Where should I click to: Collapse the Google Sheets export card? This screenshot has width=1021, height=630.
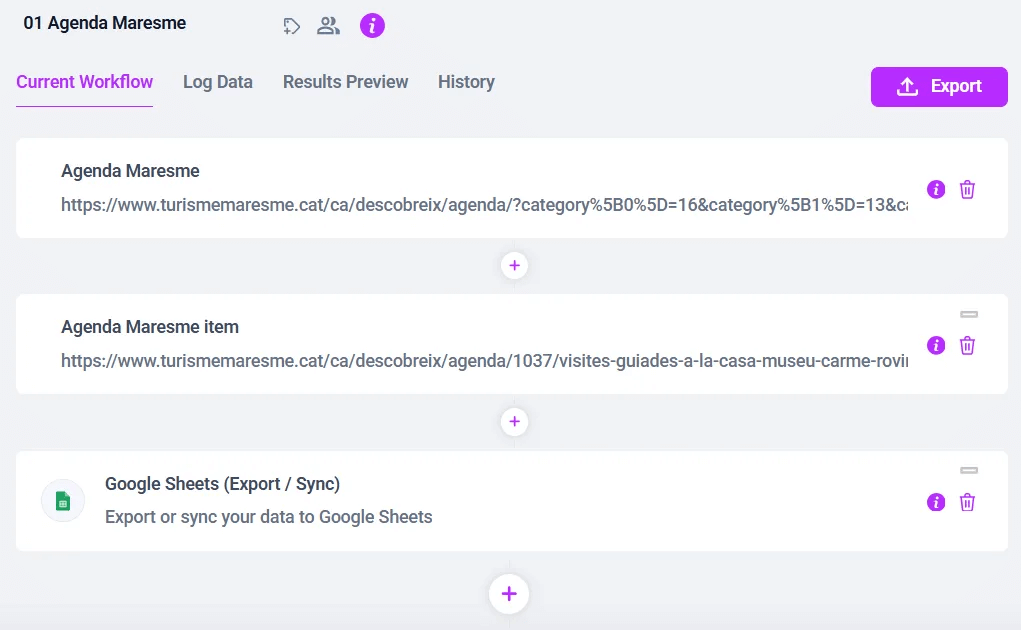point(968,469)
